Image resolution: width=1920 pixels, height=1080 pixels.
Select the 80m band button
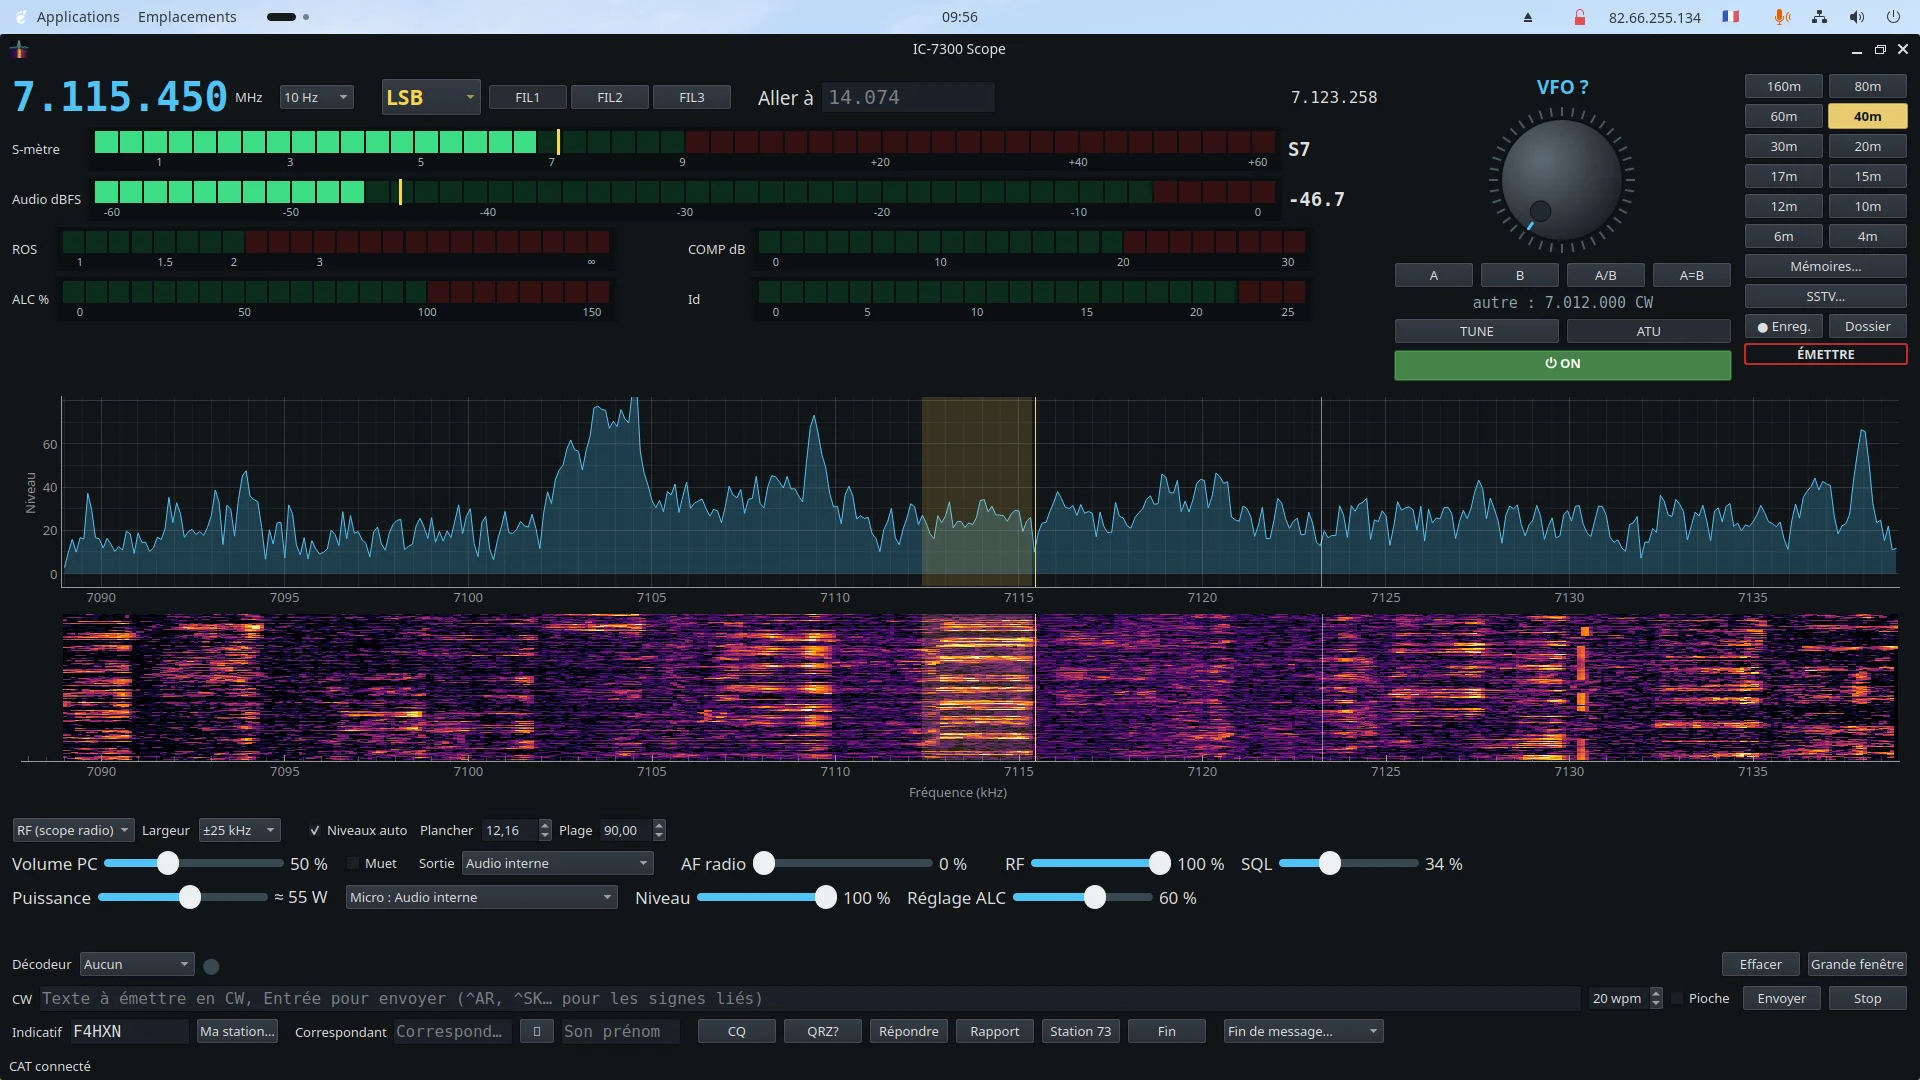[1867, 86]
